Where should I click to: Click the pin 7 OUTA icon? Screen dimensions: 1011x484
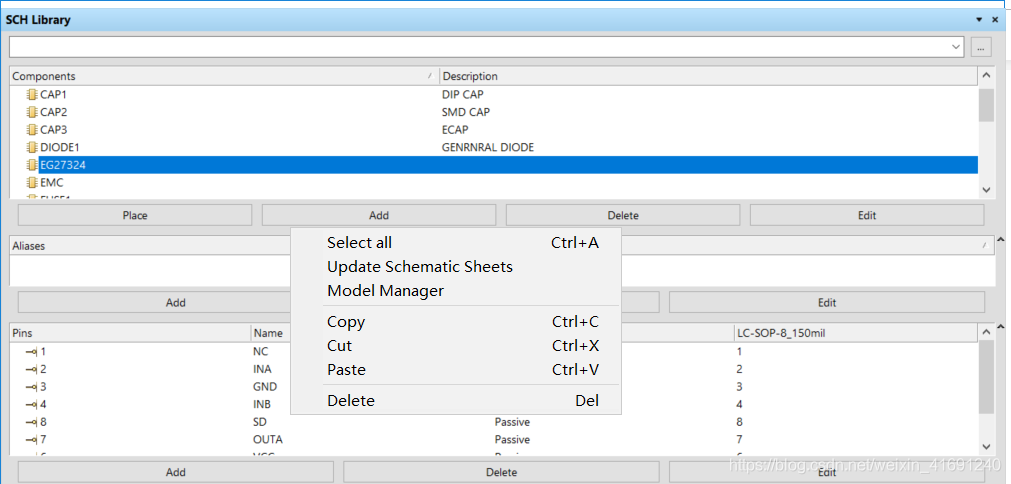coord(30,440)
